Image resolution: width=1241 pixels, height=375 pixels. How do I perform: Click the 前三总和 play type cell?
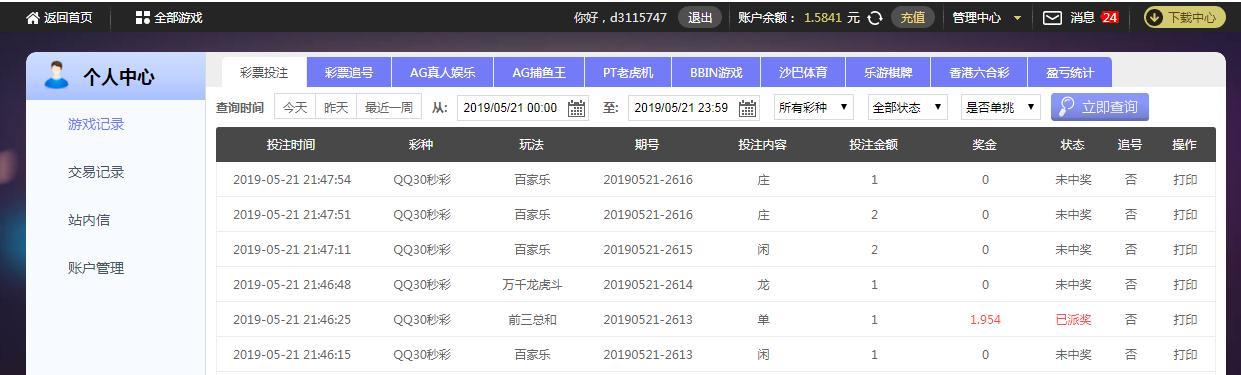click(532, 319)
